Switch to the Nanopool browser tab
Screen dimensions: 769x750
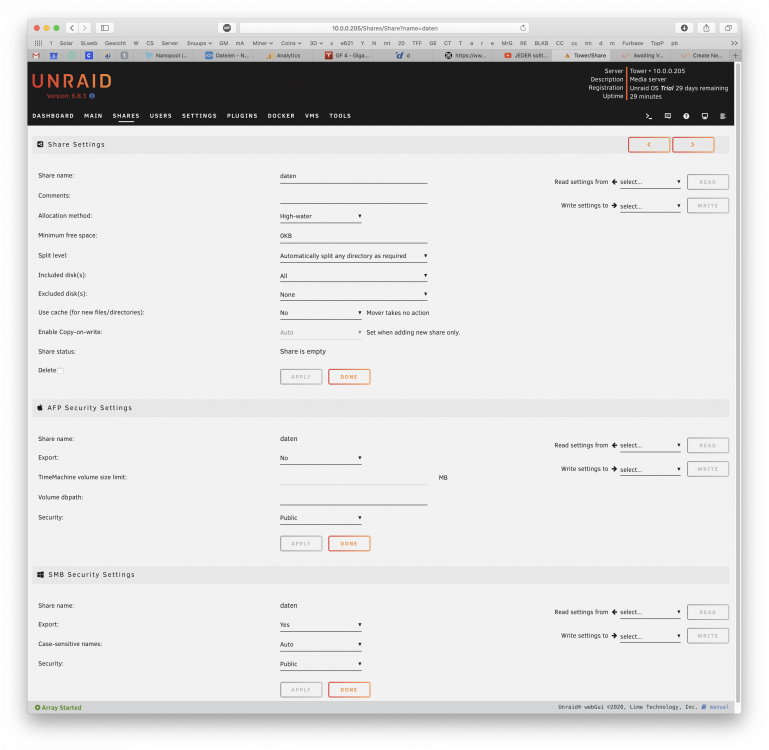tap(167, 55)
